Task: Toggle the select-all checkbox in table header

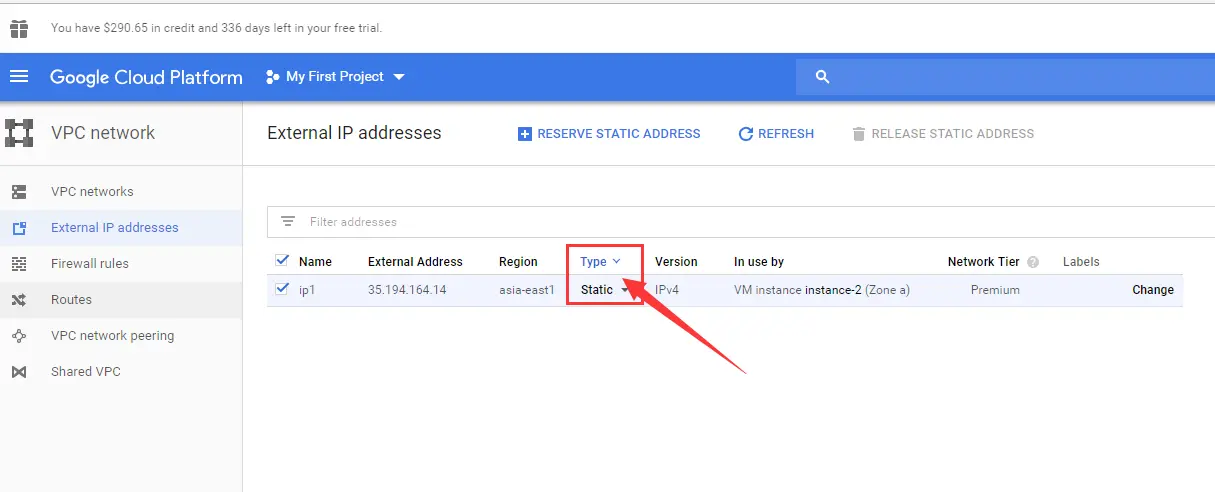Action: (x=282, y=261)
